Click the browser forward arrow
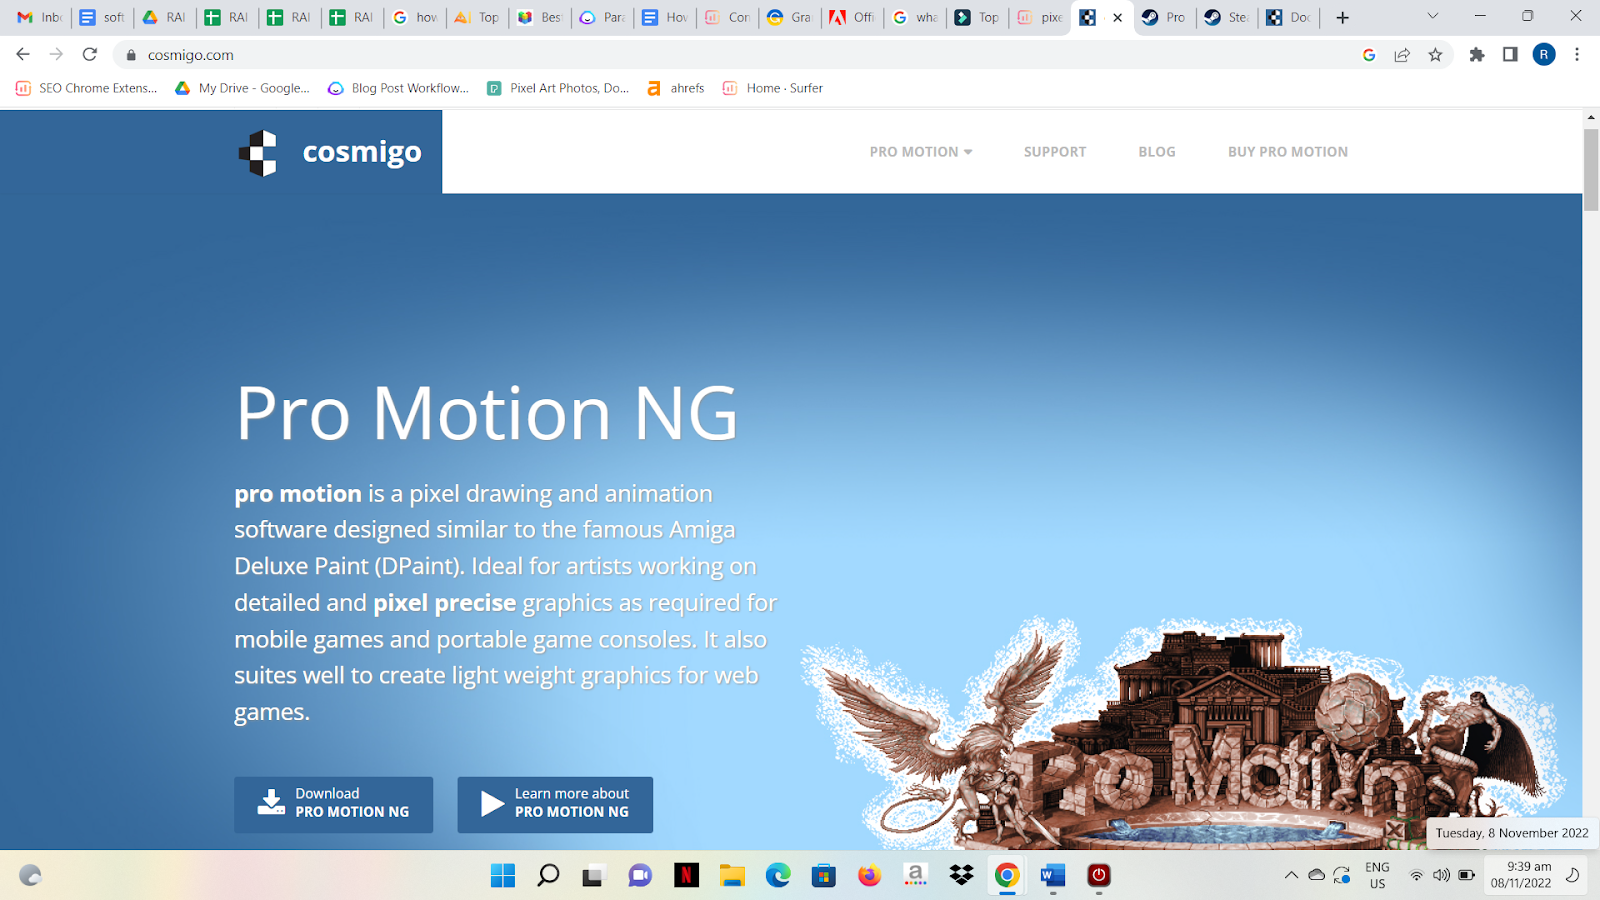 pyautogui.click(x=56, y=55)
